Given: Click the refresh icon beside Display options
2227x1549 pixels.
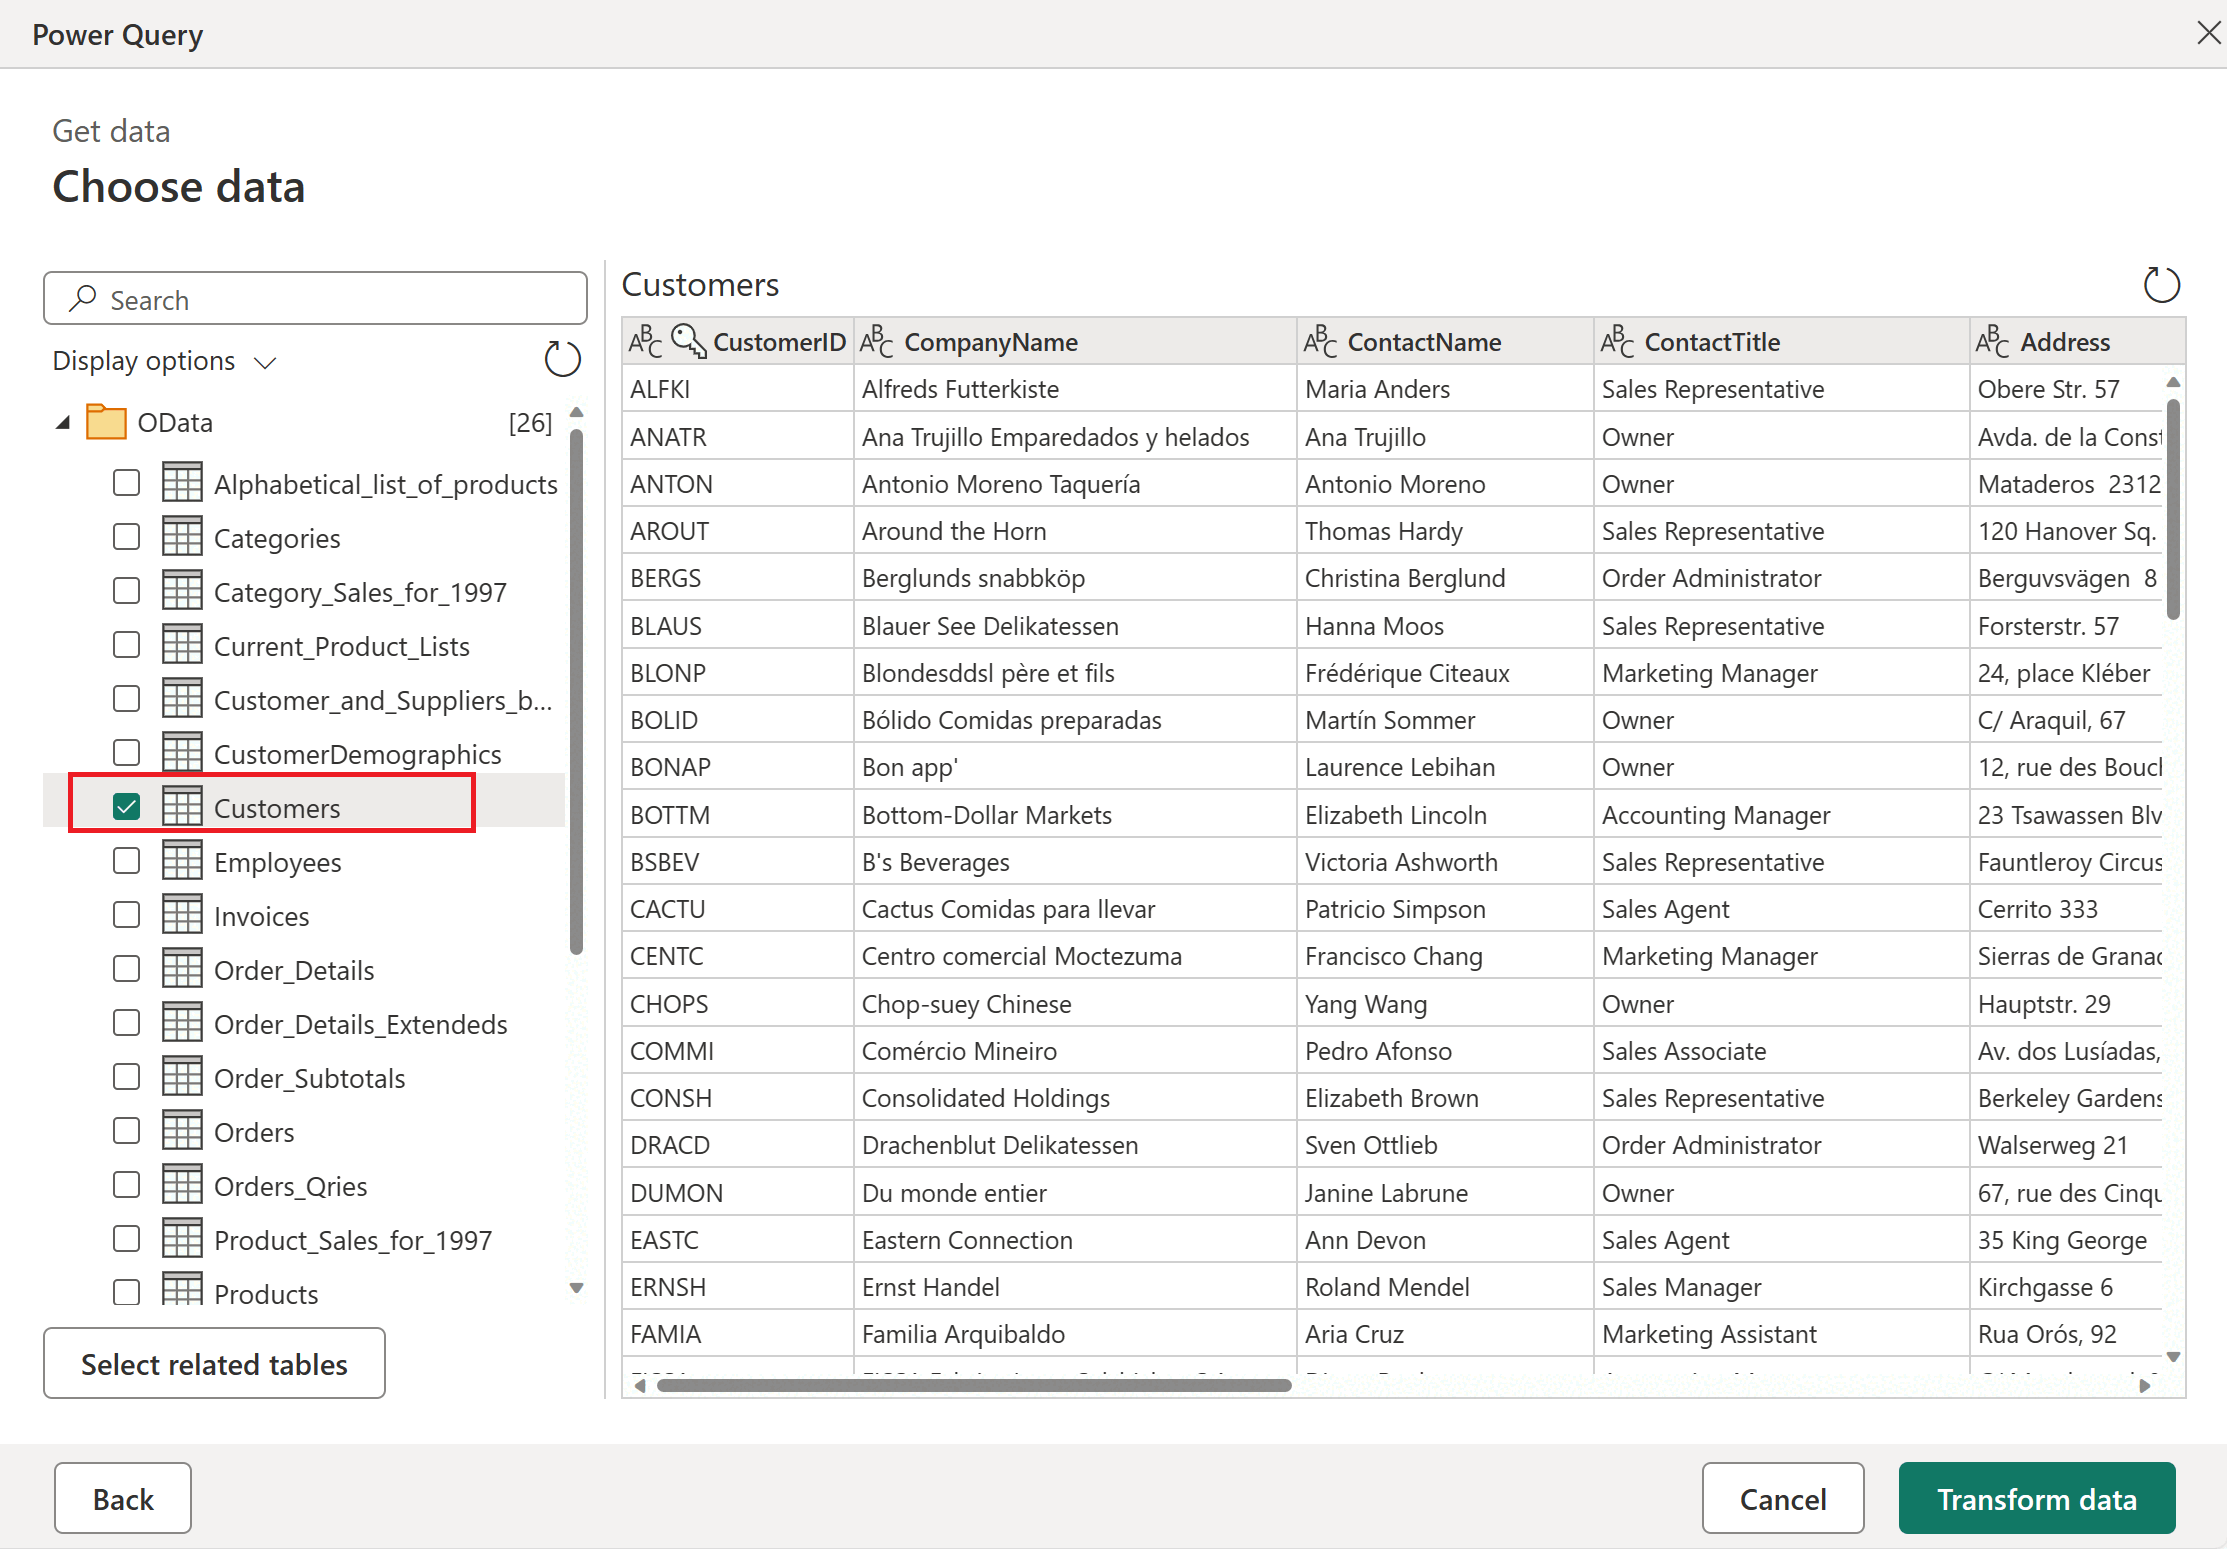Looking at the screenshot, I should tap(562, 359).
